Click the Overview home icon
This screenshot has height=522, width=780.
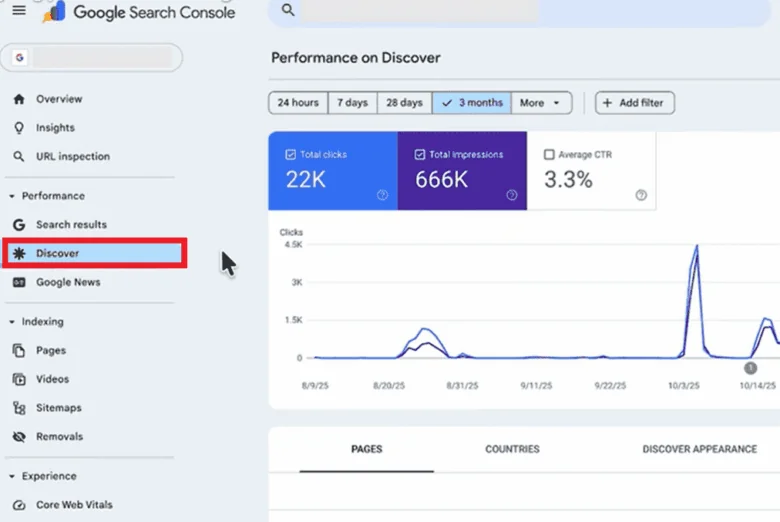tap(19, 99)
